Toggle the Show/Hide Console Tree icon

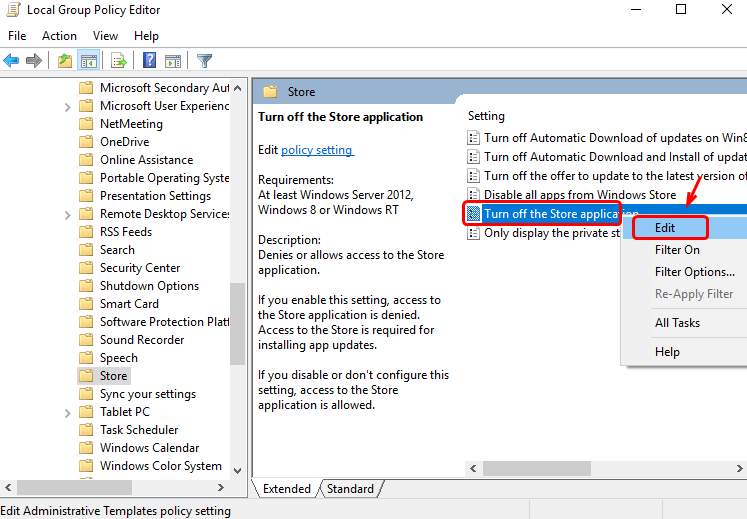coord(88,61)
